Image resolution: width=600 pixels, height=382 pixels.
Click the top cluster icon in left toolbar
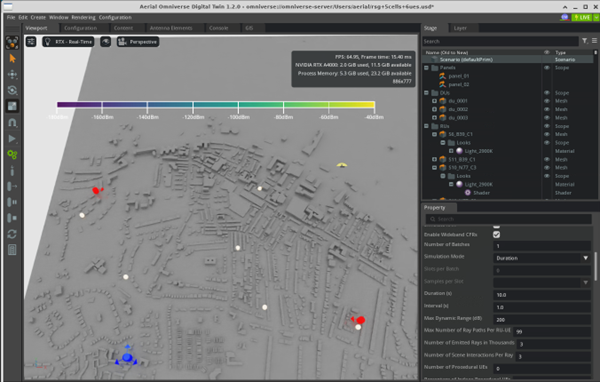[x=12, y=42]
